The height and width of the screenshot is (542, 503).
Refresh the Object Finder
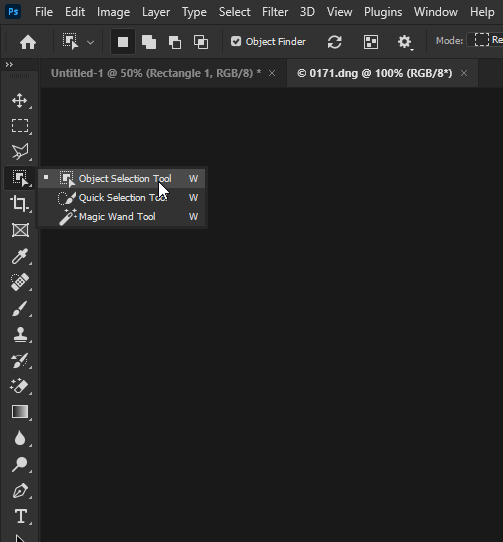point(334,42)
